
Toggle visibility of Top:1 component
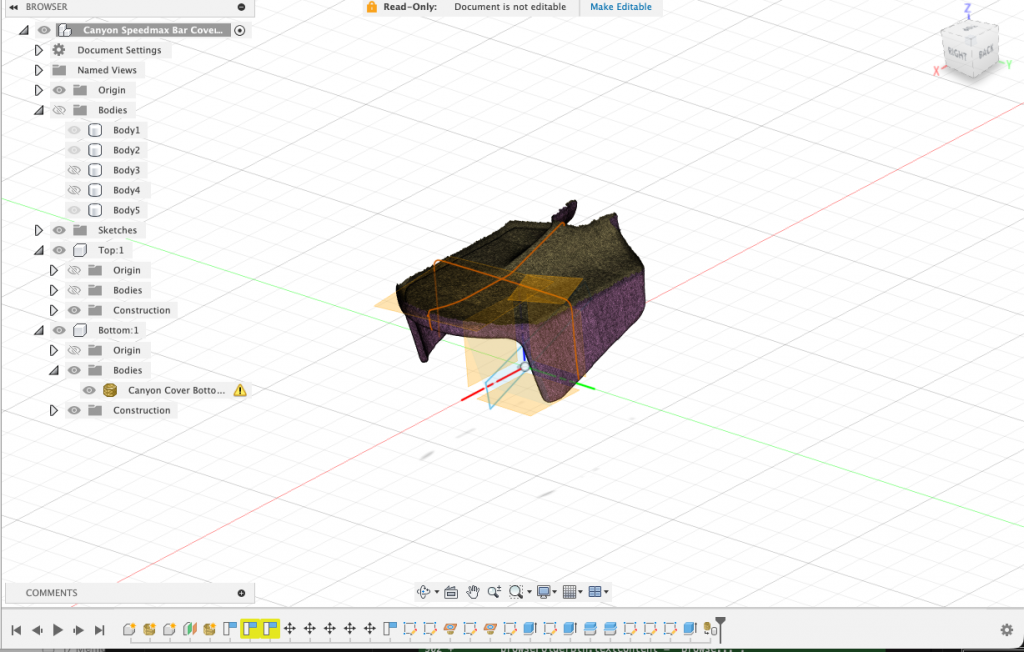click(x=59, y=250)
